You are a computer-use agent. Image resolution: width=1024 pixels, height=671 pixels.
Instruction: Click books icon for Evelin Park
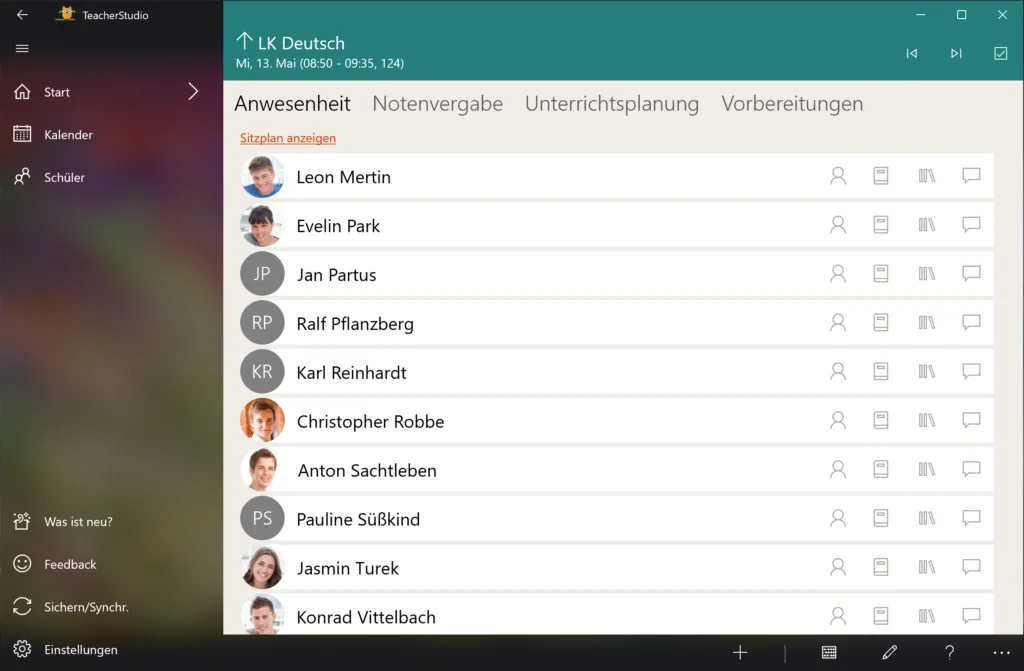click(x=927, y=225)
